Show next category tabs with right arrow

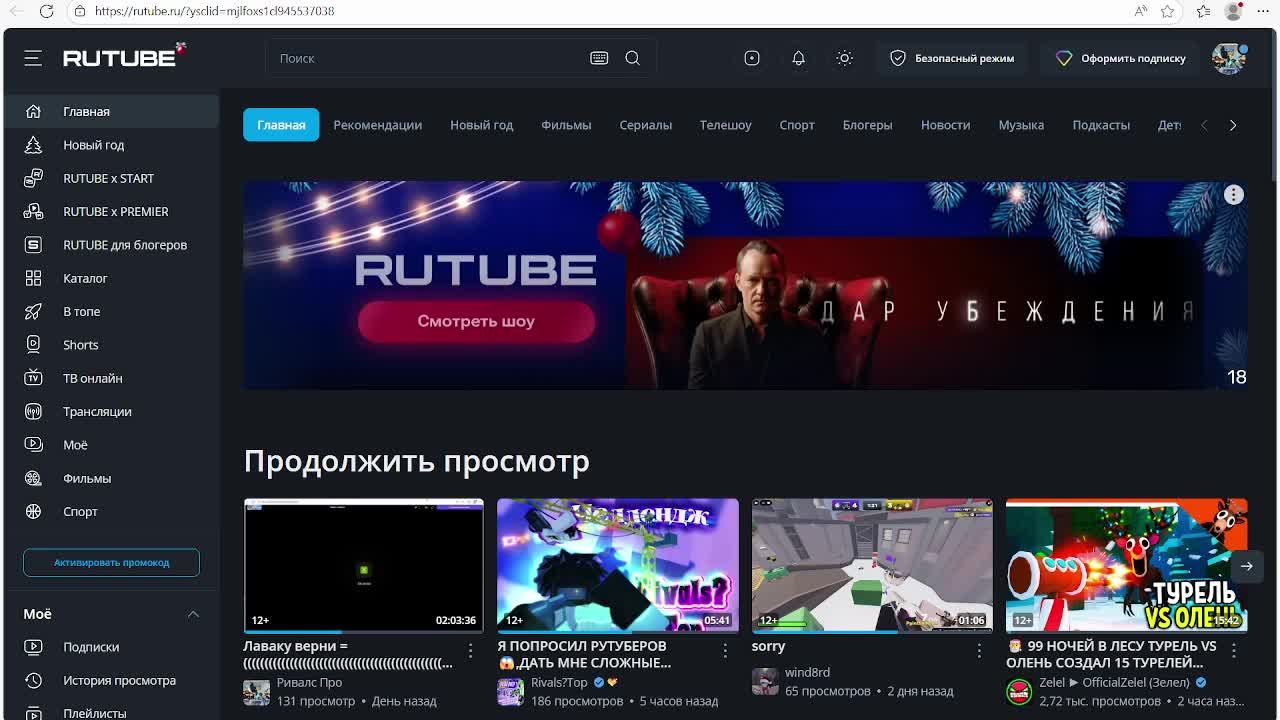pos(1233,125)
